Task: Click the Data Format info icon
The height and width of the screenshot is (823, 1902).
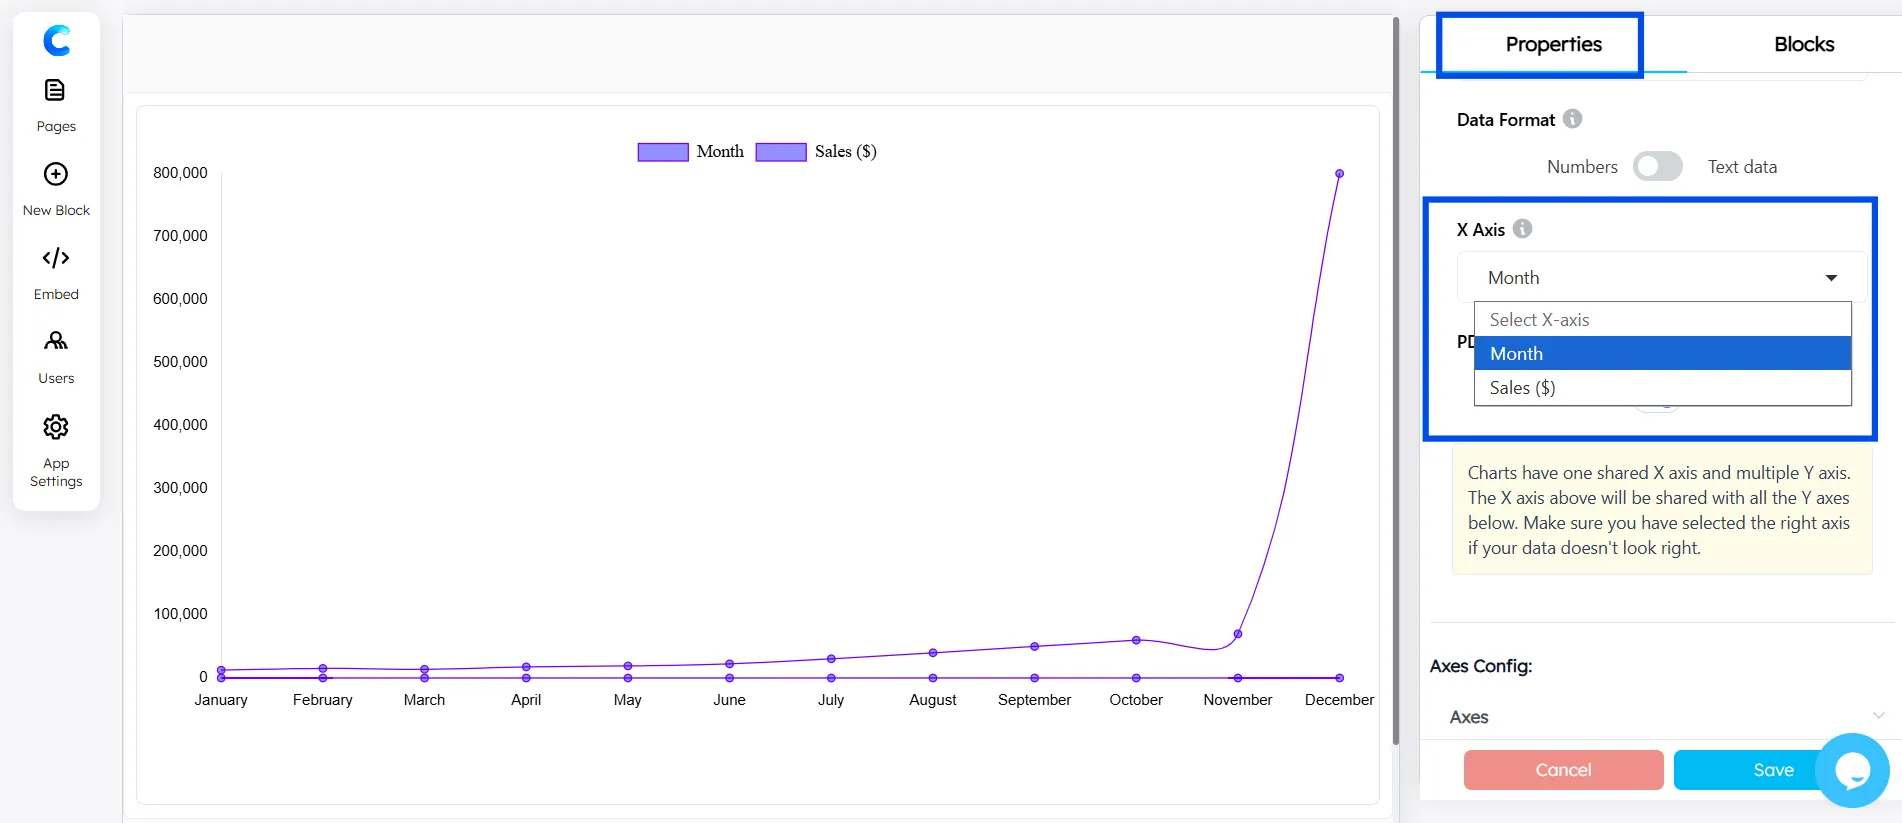Action: click(x=1572, y=119)
